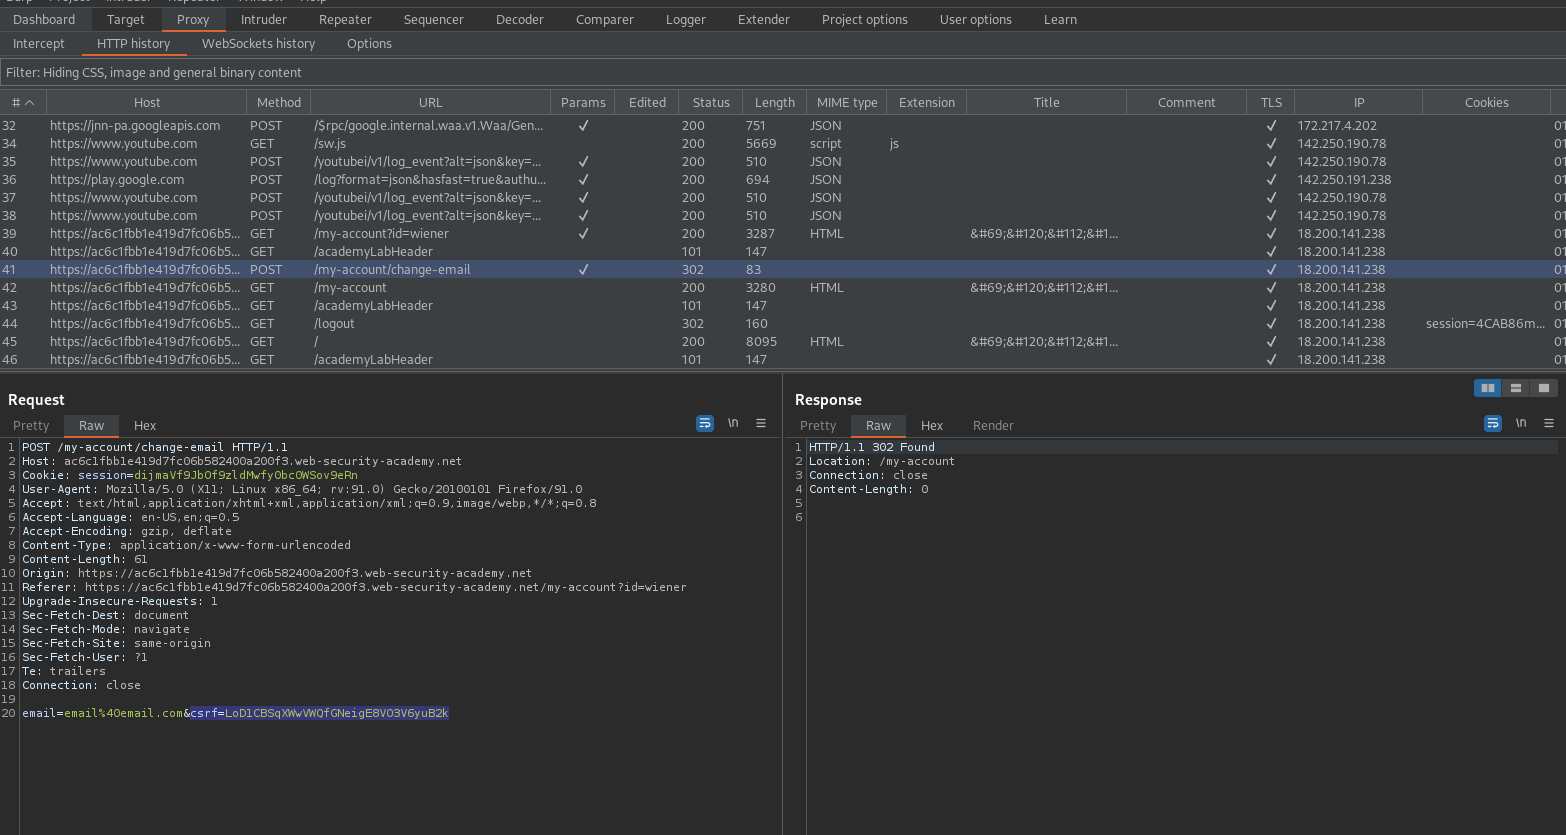This screenshot has height=835, width=1566.
Task: Open User options tab
Action: point(976,19)
